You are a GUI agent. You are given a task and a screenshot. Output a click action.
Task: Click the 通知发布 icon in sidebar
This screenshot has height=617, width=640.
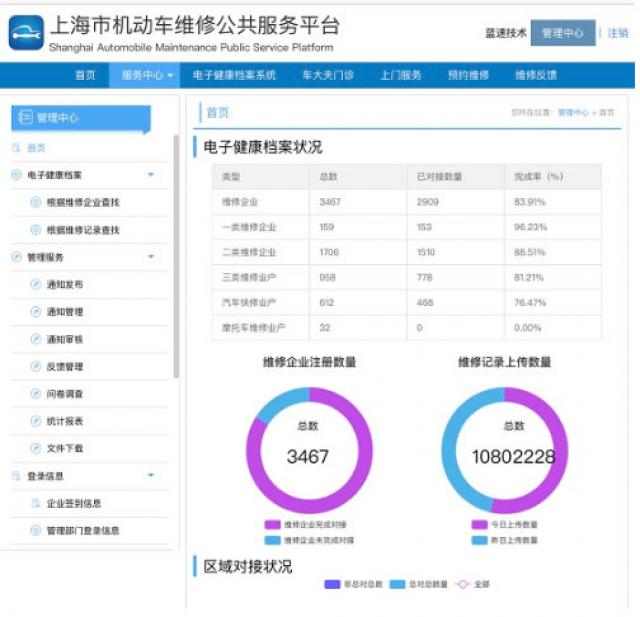[36, 285]
